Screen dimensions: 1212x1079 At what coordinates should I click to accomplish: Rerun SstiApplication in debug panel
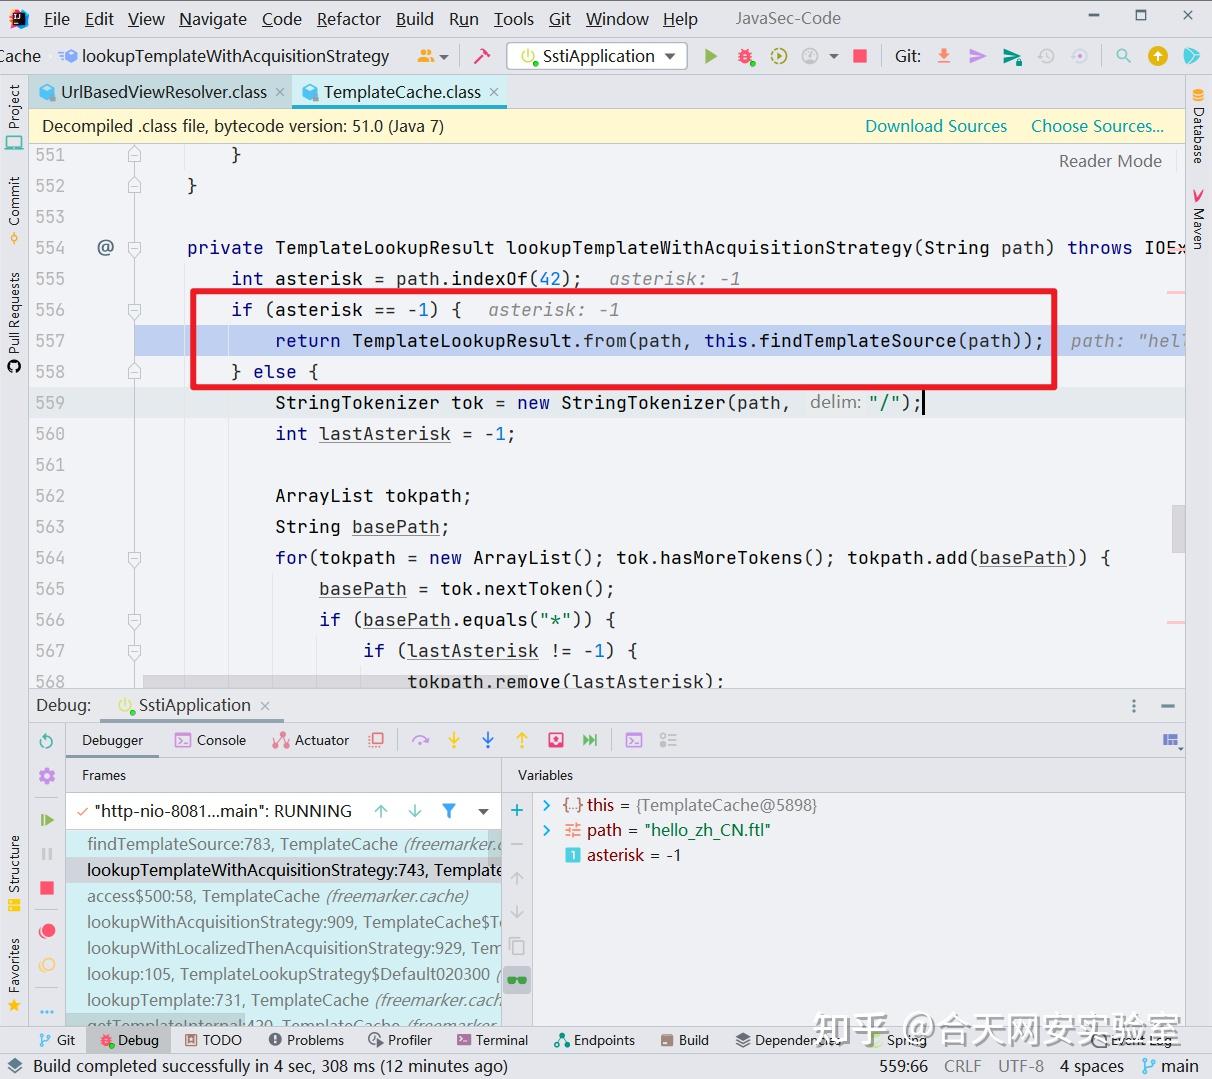pos(46,741)
